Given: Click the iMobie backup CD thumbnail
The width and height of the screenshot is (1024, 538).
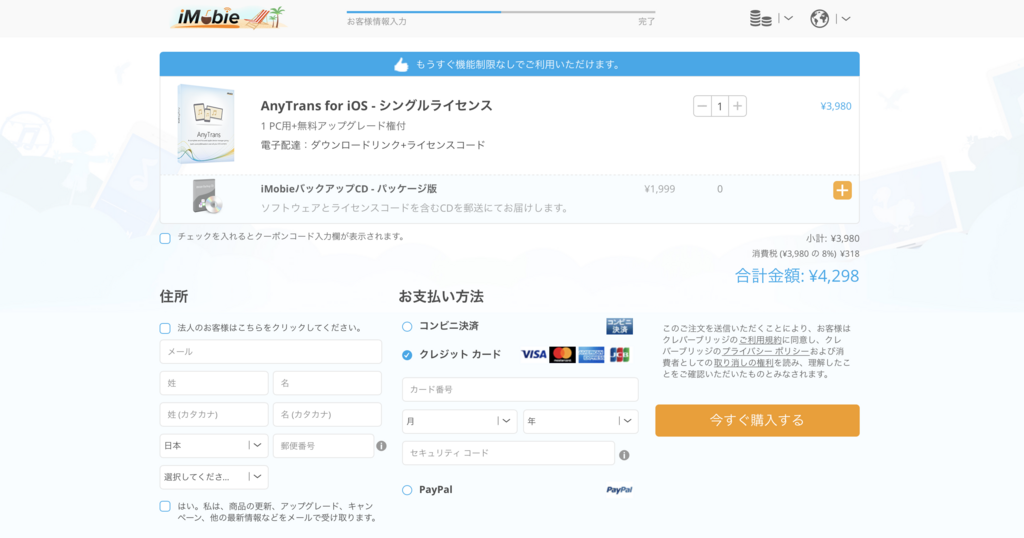Looking at the screenshot, I should click(x=208, y=197).
